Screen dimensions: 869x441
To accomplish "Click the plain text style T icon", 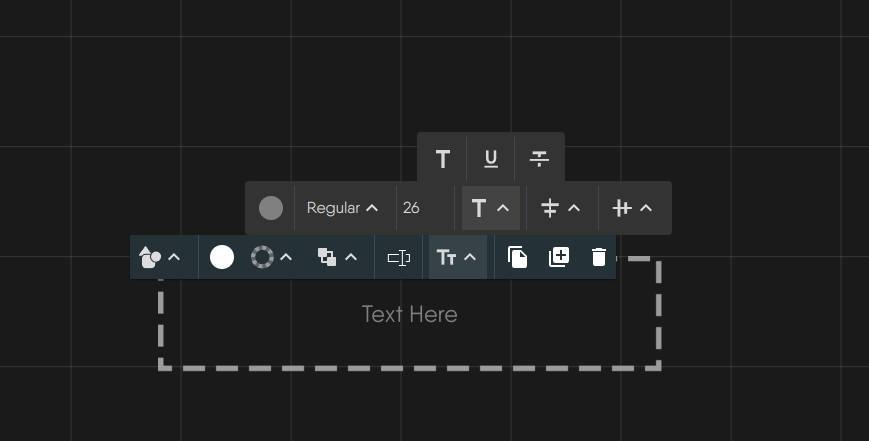I will click(x=443, y=159).
